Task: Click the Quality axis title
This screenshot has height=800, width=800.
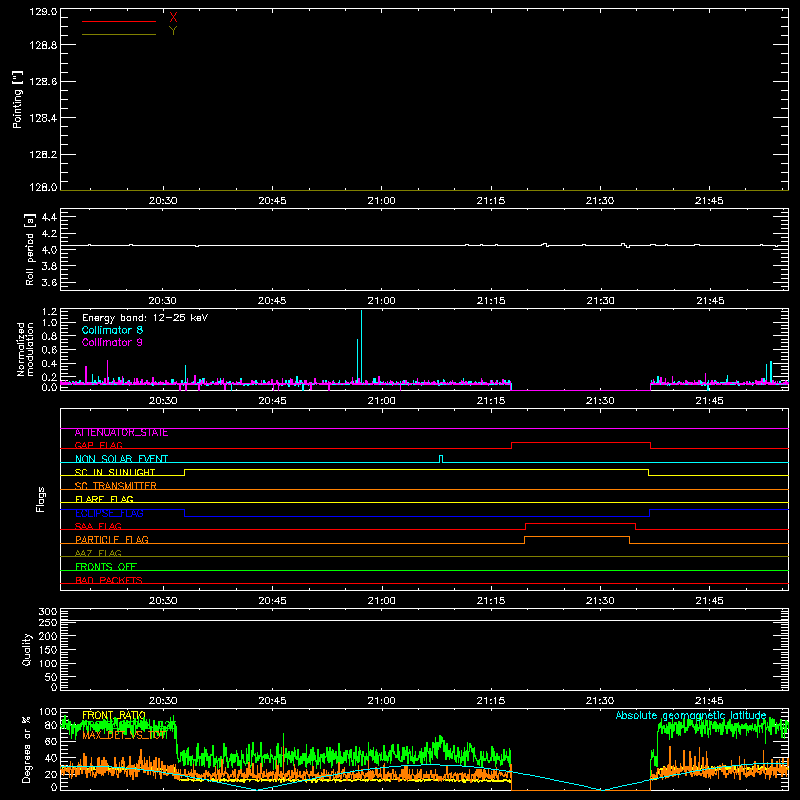Action: tap(27, 649)
